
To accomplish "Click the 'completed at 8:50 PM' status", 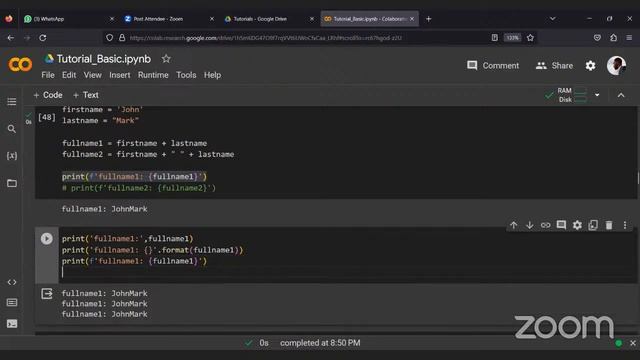I will tap(320, 343).
